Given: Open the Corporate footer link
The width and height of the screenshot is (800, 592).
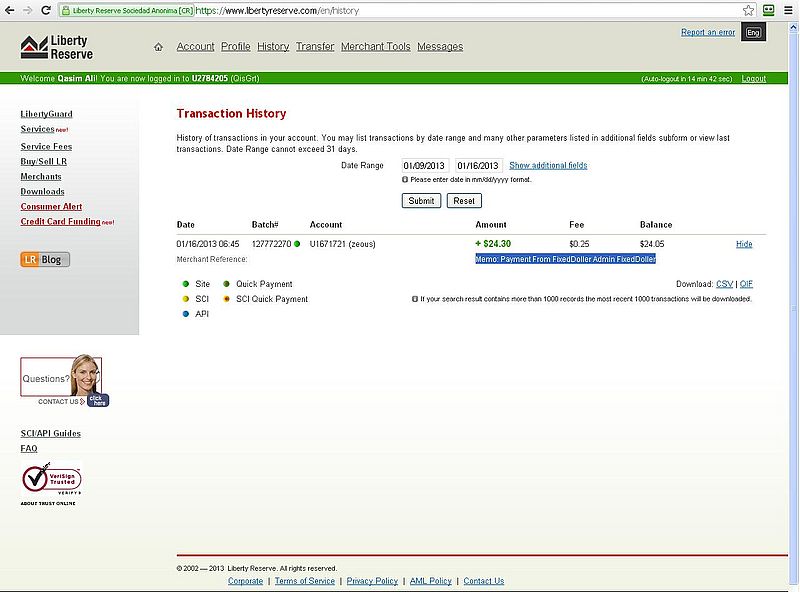Looking at the screenshot, I should (245, 581).
